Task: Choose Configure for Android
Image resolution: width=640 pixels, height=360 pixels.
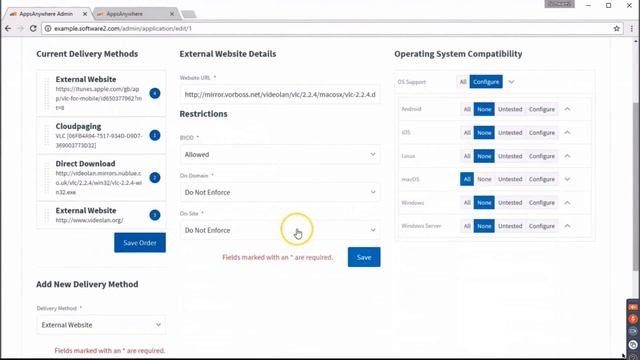Action: [x=542, y=109]
